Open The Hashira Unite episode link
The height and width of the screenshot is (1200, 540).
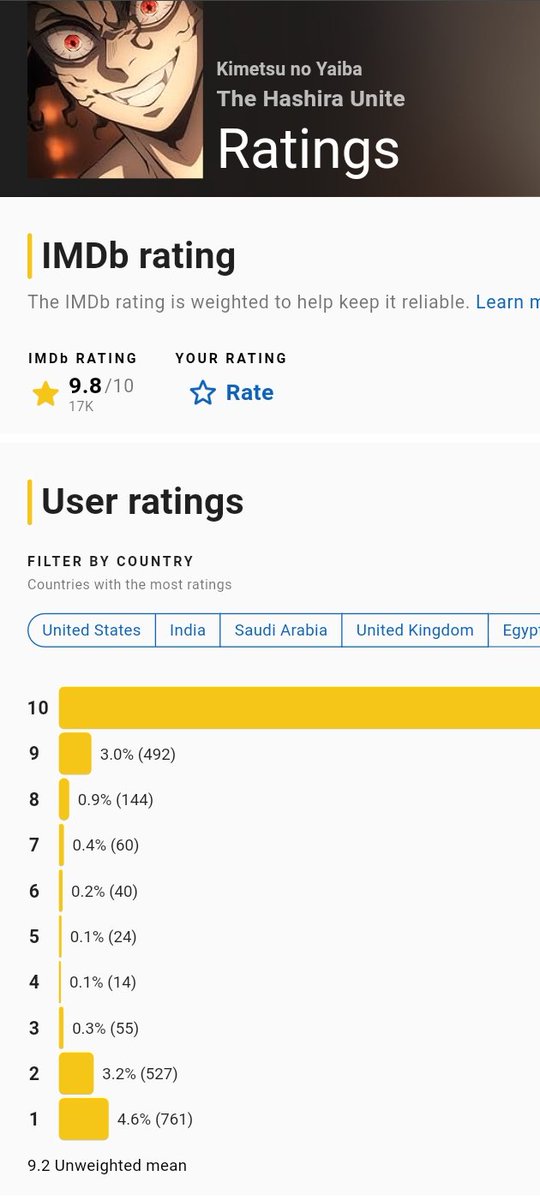(311, 98)
